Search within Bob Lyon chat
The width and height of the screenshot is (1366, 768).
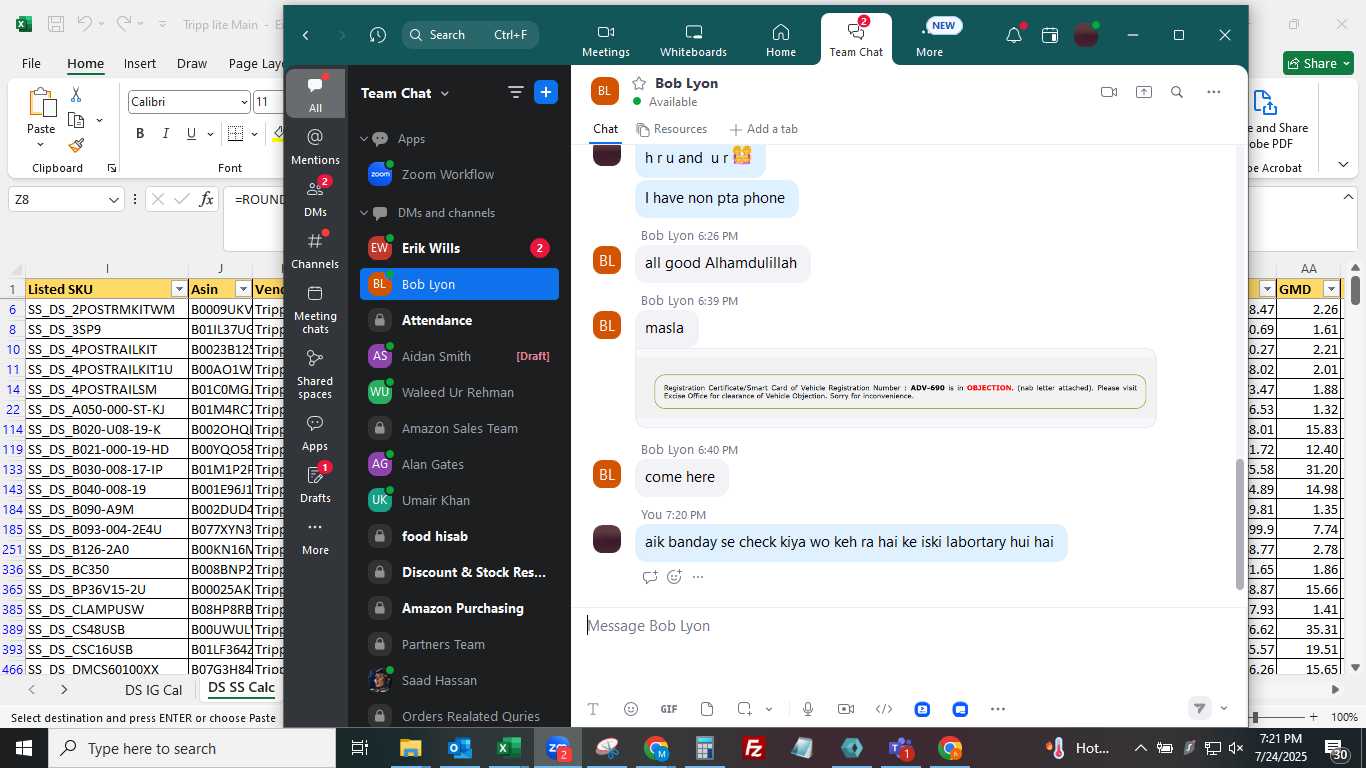pyautogui.click(x=1177, y=92)
